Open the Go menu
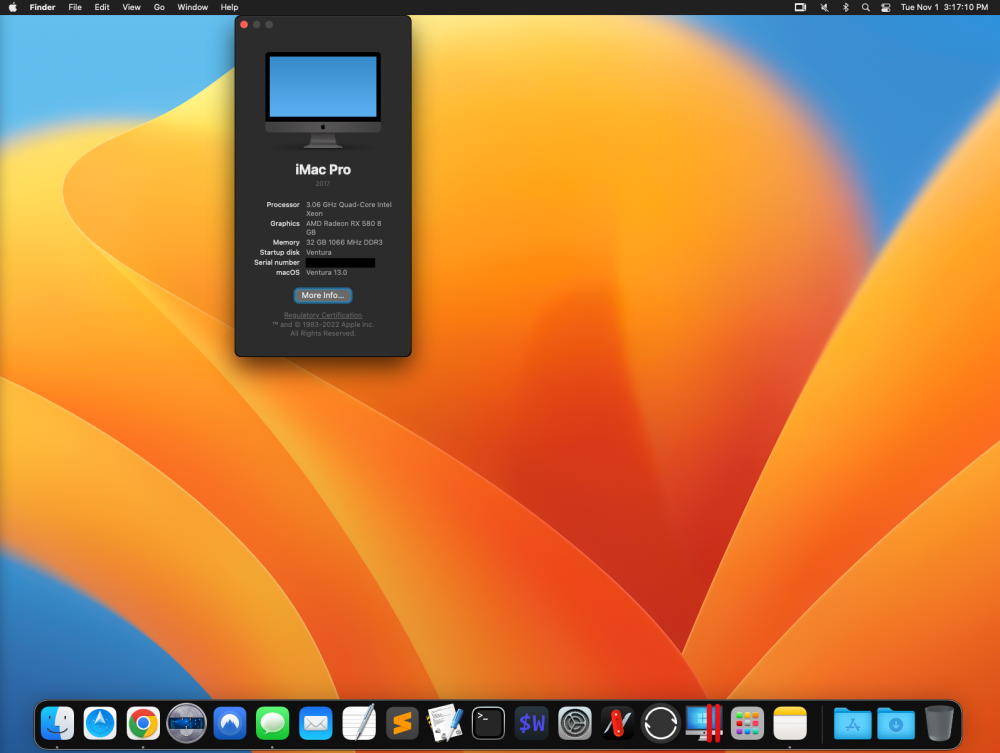Image resolution: width=1000 pixels, height=753 pixels. (159, 7)
